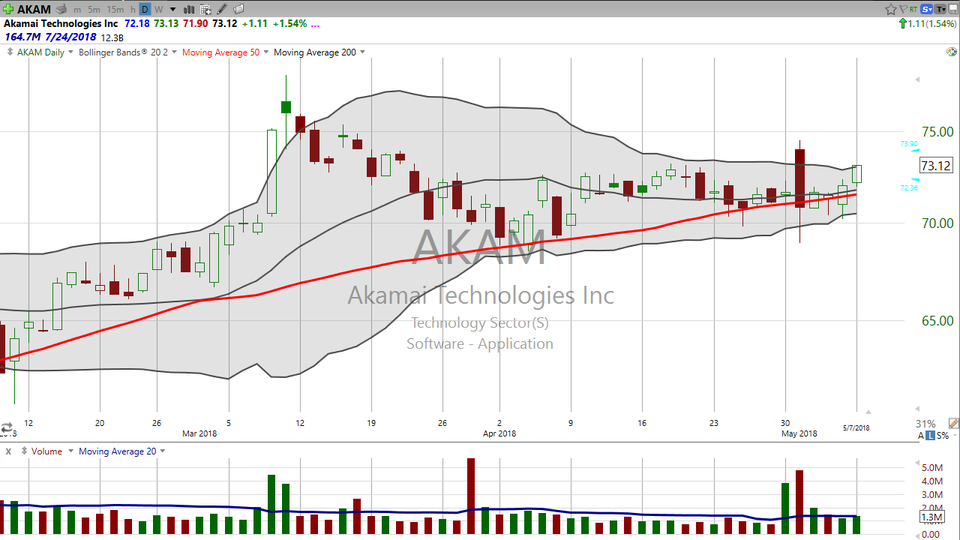Click the AKAM ticker symbol box
This screenshot has height=540, width=960.
[34, 9]
